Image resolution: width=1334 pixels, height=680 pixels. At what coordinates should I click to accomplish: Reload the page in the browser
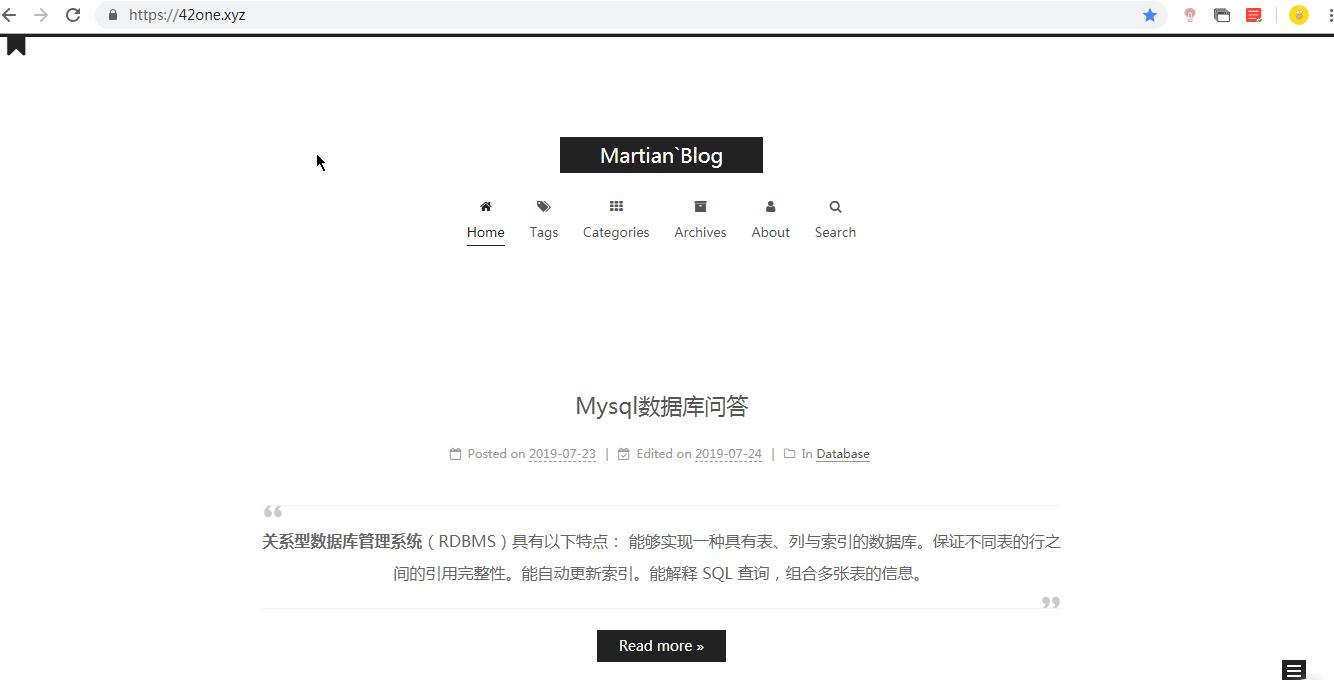pos(71,15)
